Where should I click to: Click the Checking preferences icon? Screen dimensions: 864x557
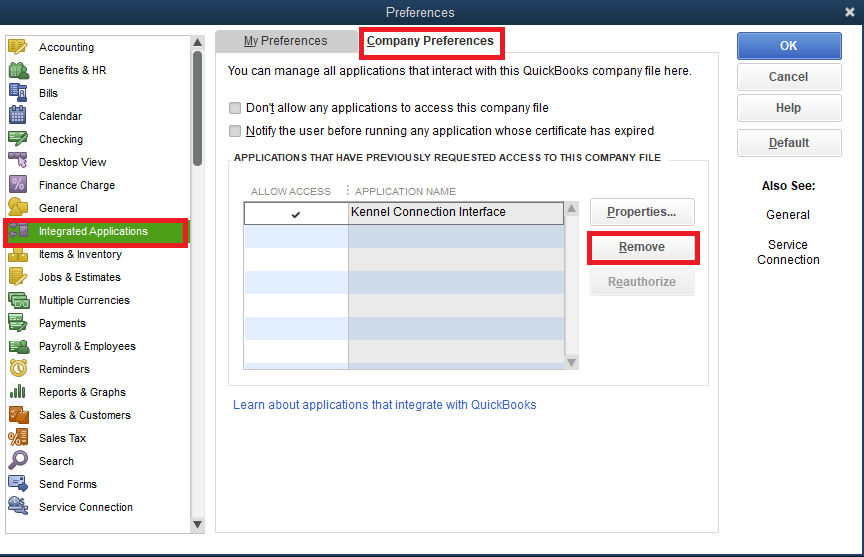click(x=18, y=139)
